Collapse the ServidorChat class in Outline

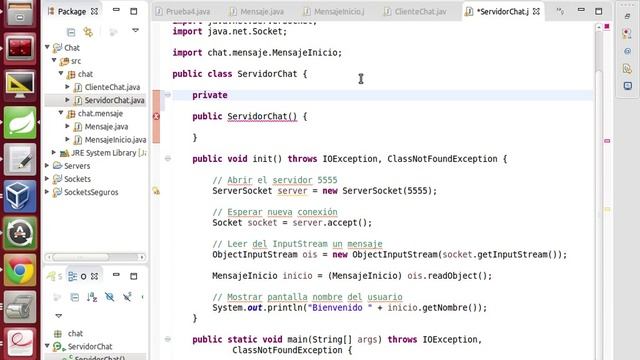click(47, 346)
